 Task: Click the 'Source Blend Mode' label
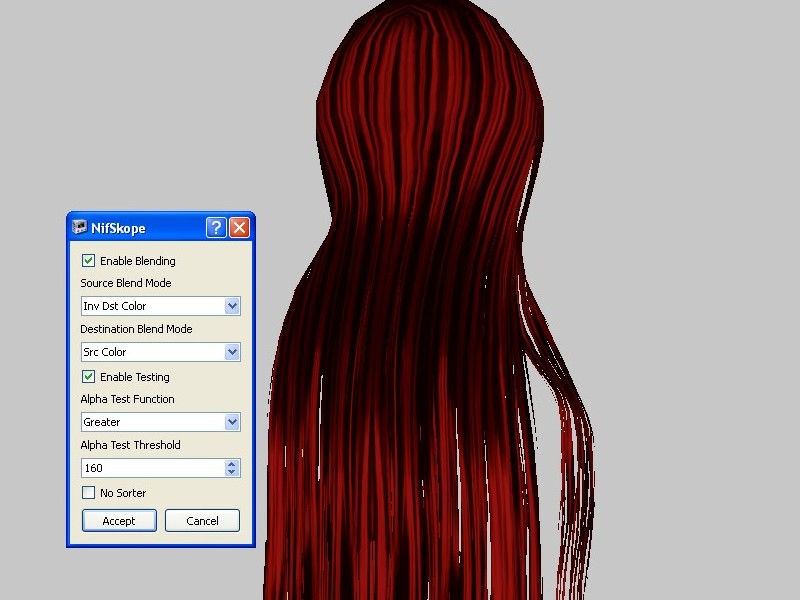(126, 283)
